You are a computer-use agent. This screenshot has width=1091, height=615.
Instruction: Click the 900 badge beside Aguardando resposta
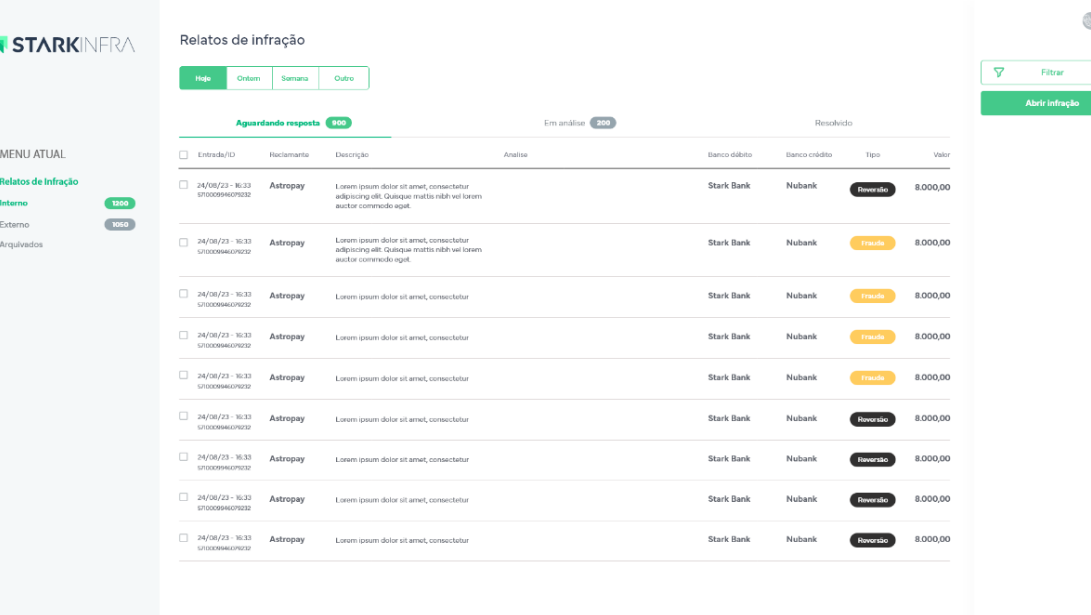338,123
